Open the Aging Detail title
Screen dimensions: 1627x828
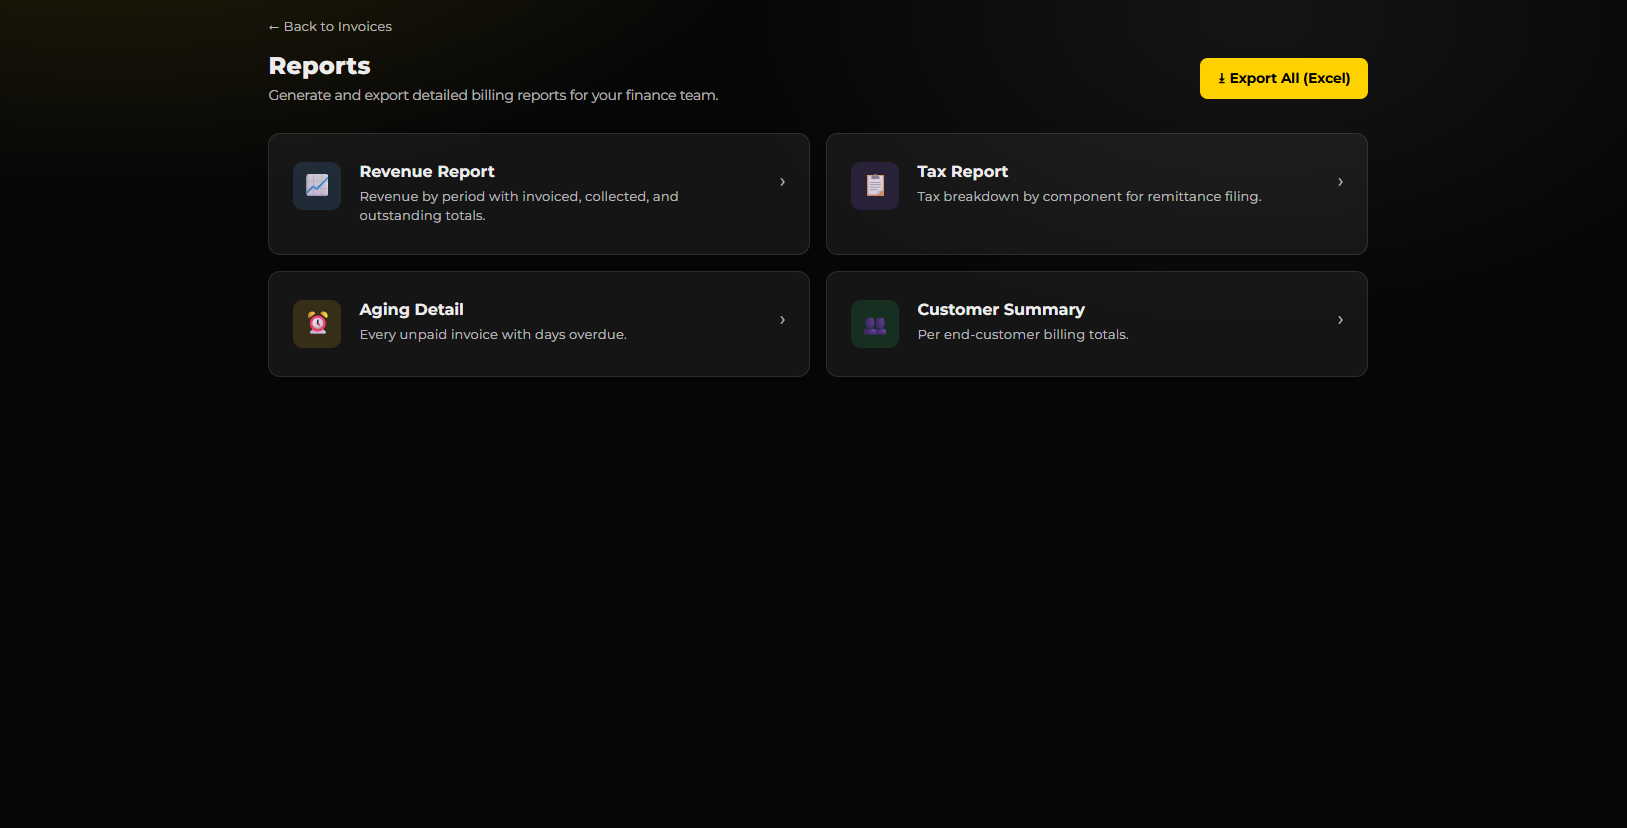click(411, 310)
